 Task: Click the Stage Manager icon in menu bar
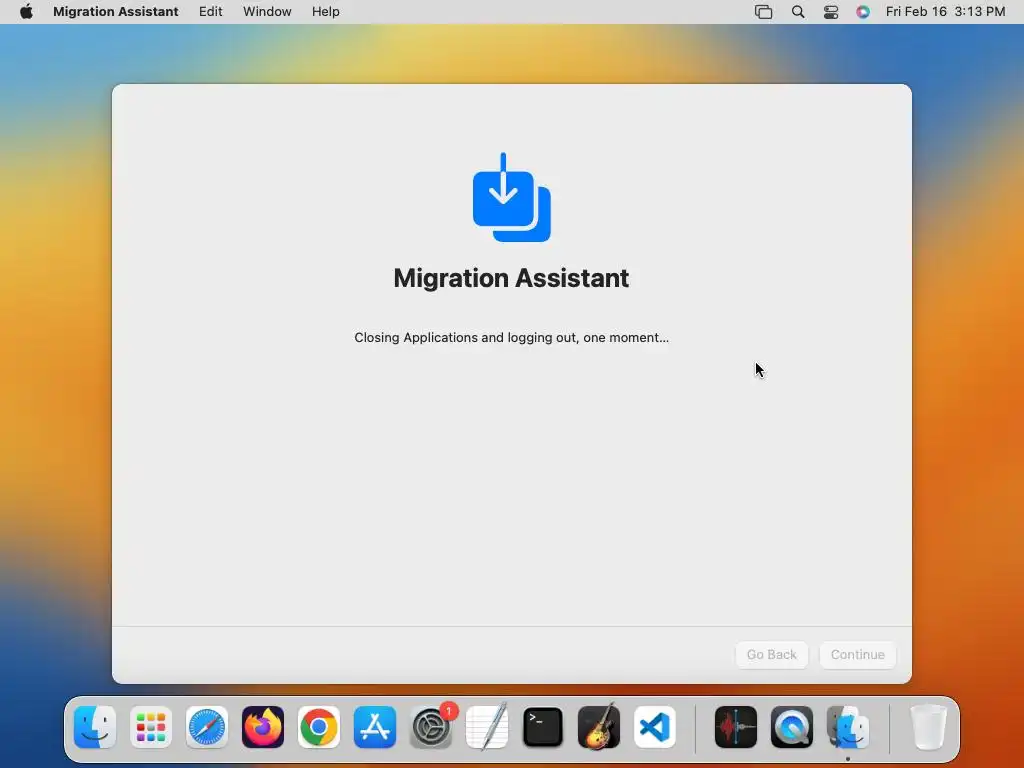point(763,12)
